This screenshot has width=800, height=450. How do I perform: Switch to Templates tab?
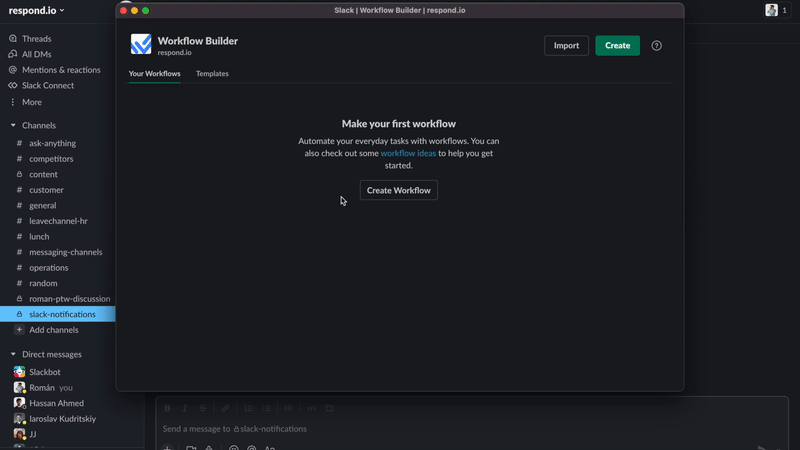(x=212, y=73)
